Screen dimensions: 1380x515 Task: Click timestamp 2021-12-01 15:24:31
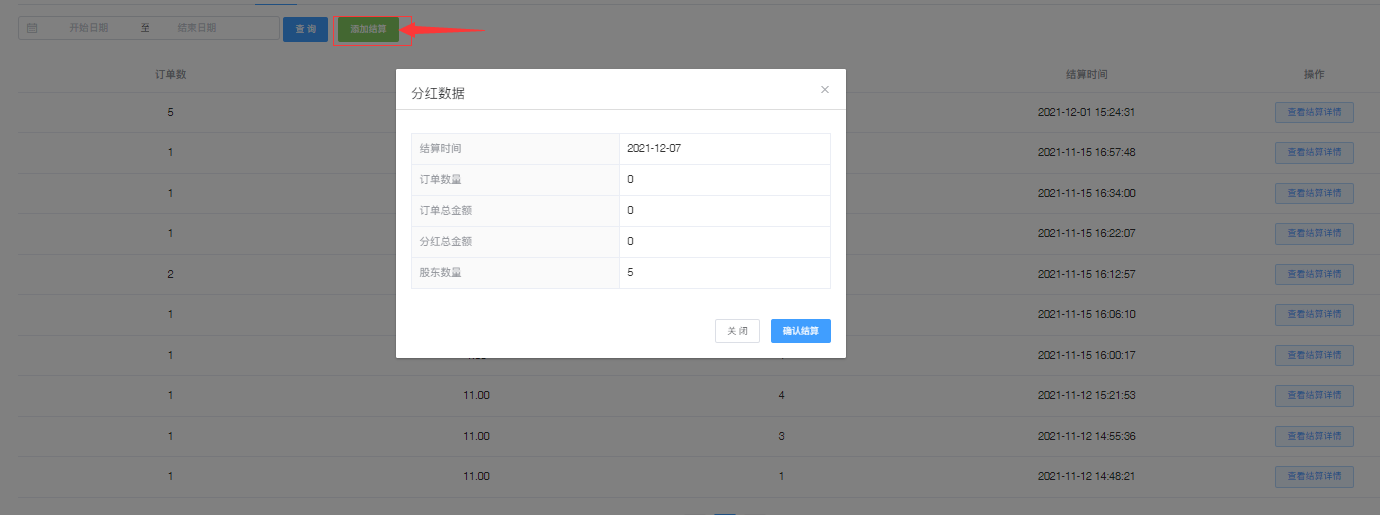click(1086, 112)
